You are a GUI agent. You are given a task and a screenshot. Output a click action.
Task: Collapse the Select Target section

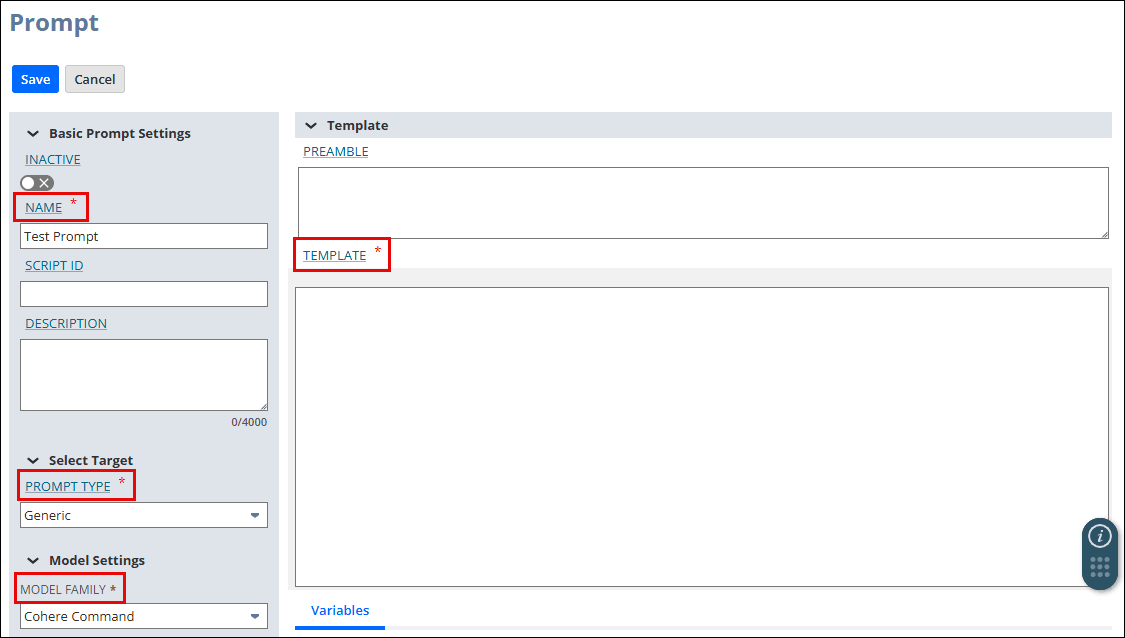(33, 461)
